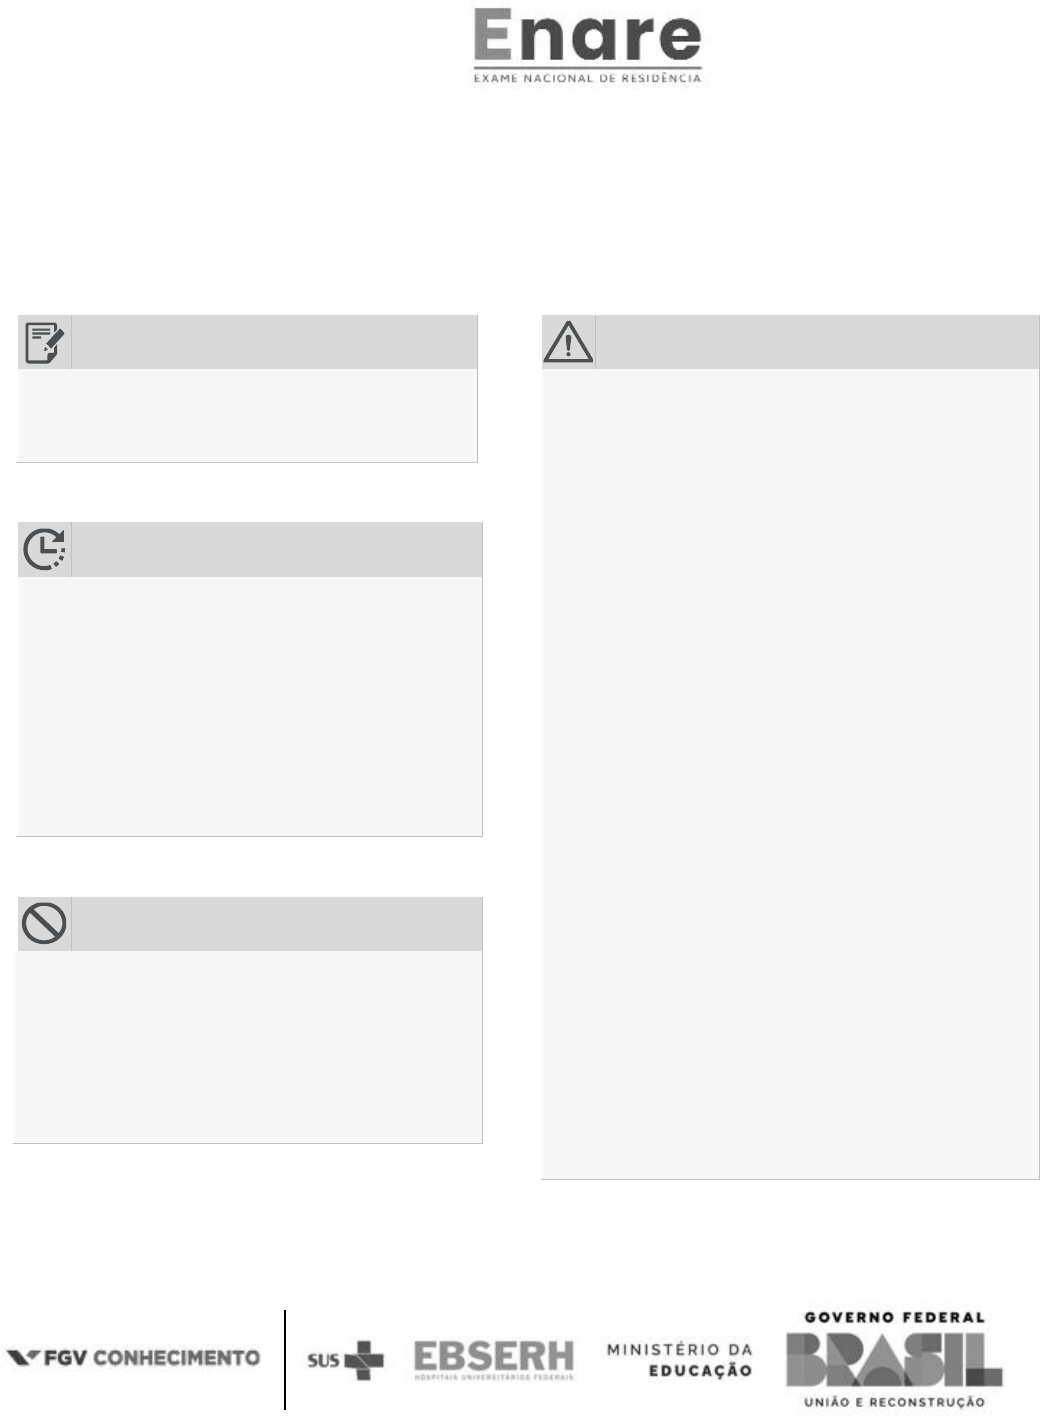Click the Ministério da Educação text

pos(679,1360)
